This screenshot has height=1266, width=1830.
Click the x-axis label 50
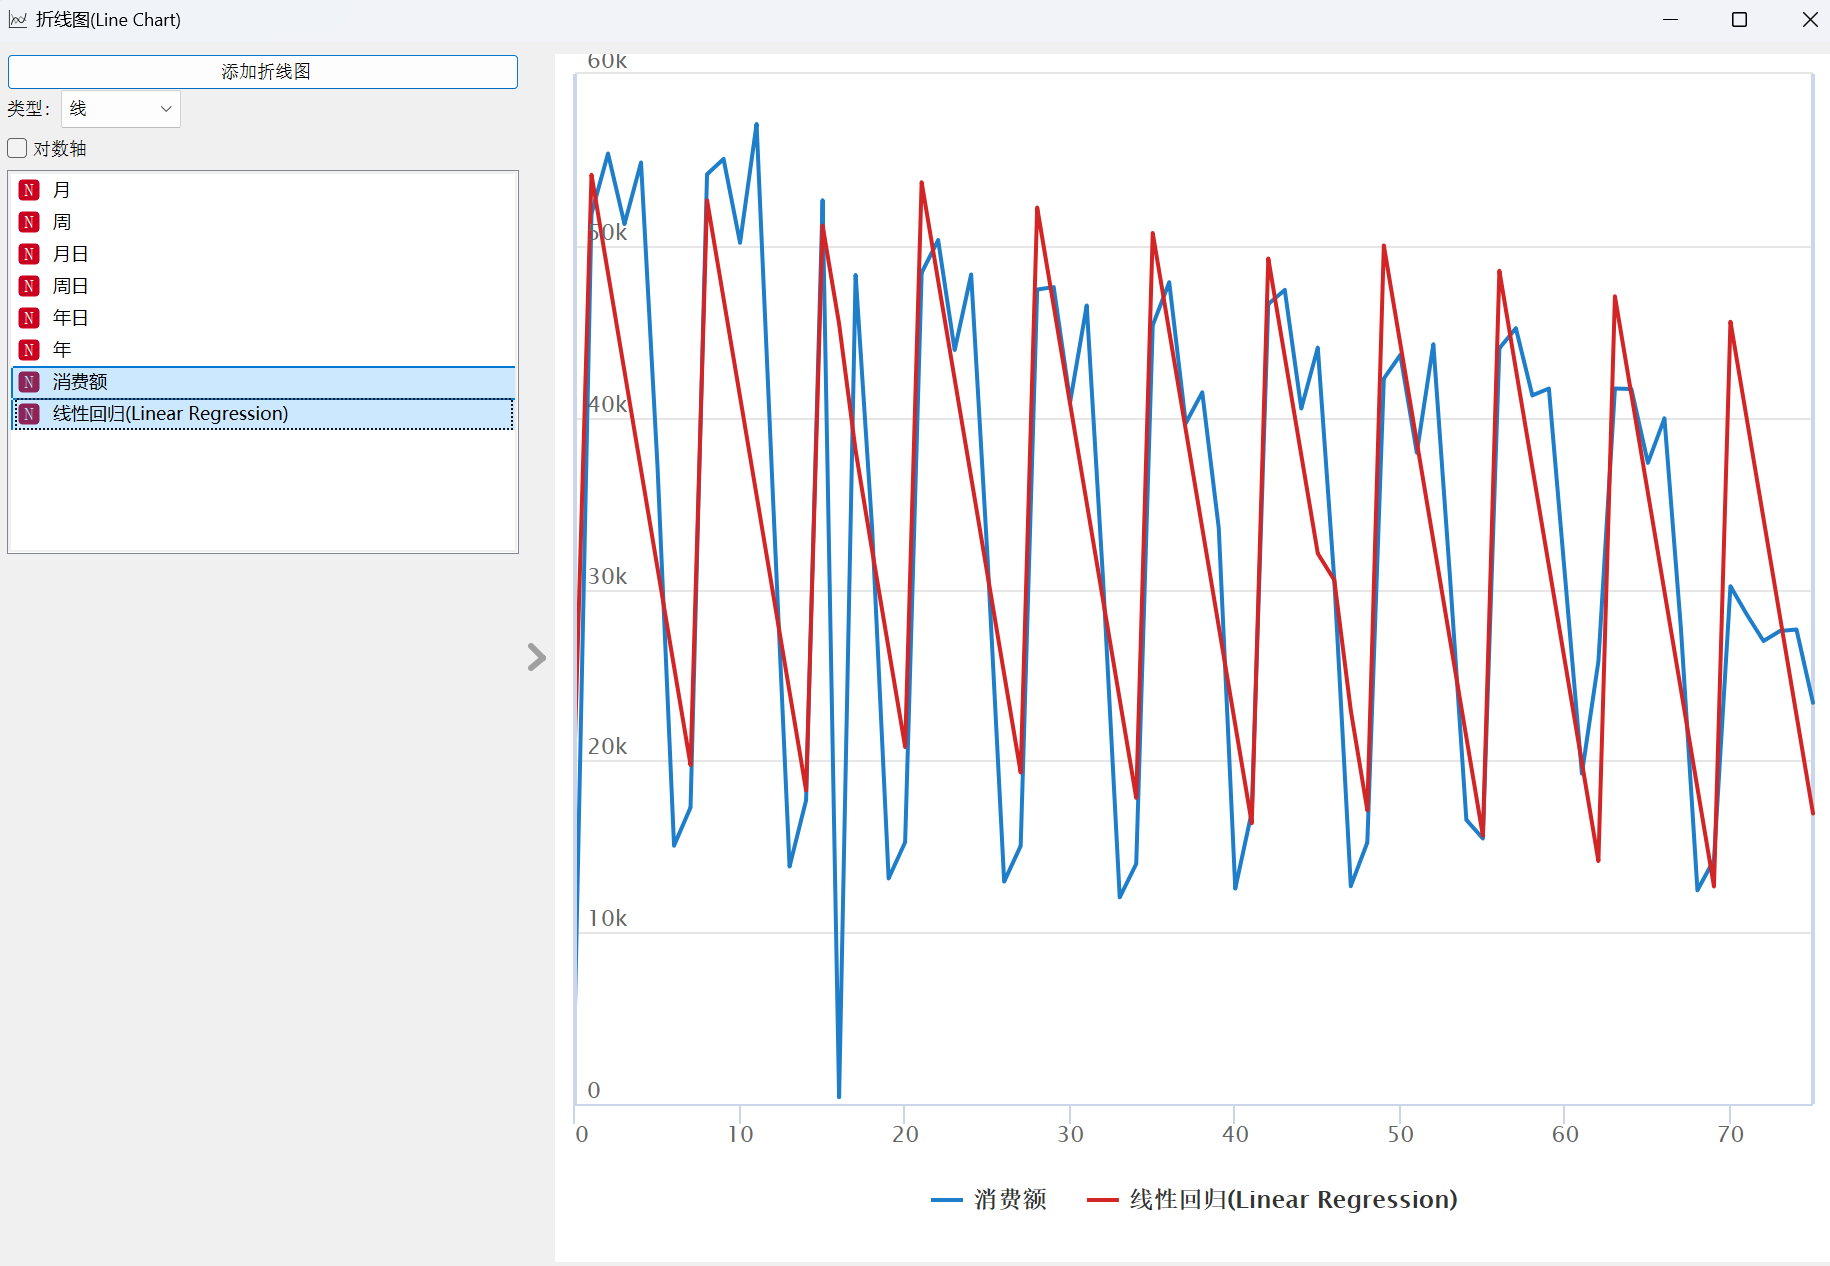pos(1400,1134)
